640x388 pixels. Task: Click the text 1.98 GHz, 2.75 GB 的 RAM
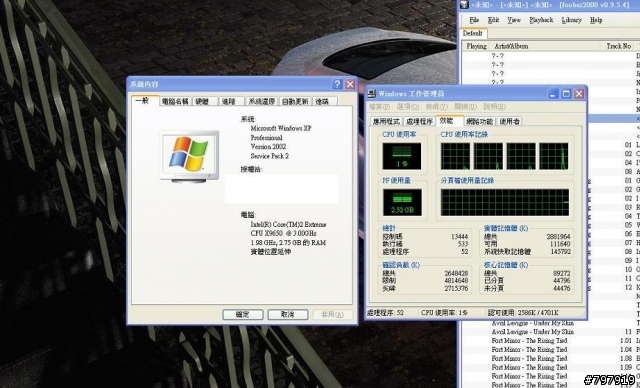point(288,243)
